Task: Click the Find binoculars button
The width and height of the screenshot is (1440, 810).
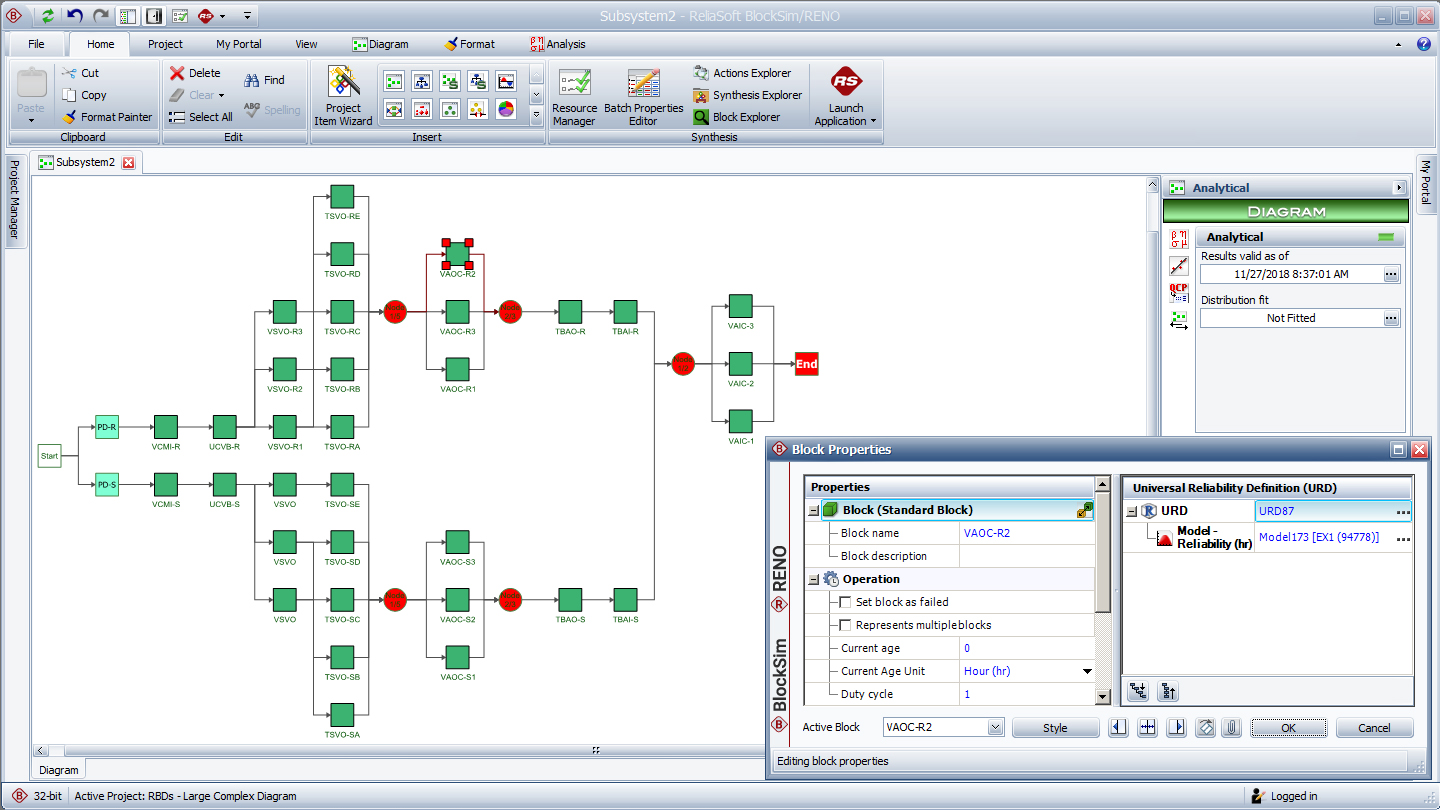Action: click(265, 80)
